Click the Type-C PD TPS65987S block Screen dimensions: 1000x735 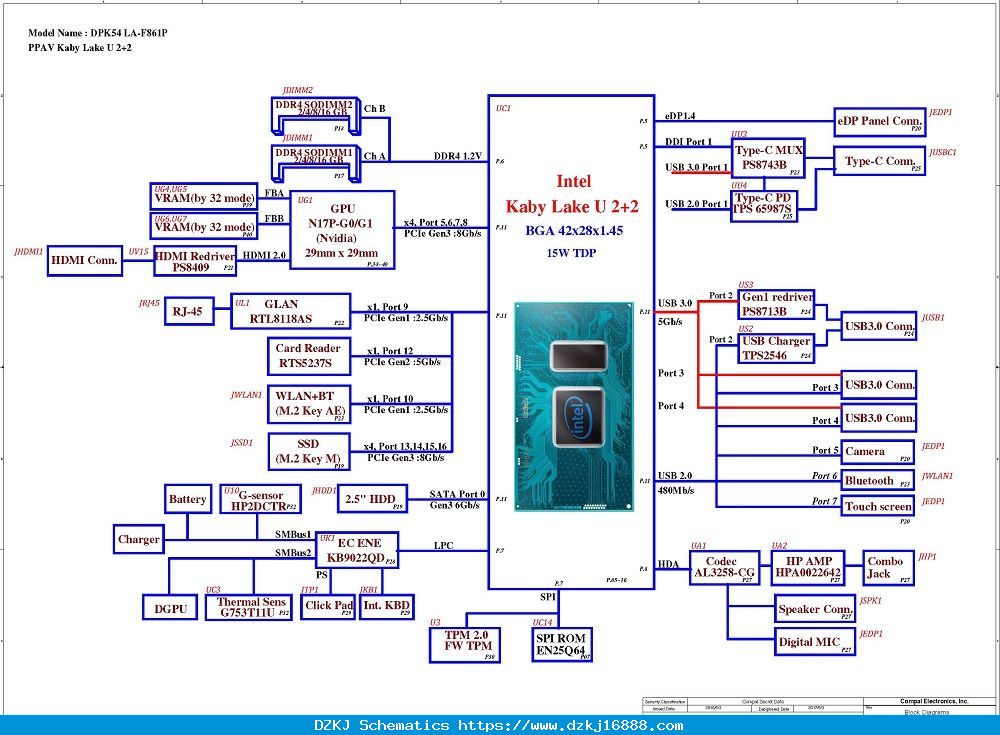pos(763,206)
